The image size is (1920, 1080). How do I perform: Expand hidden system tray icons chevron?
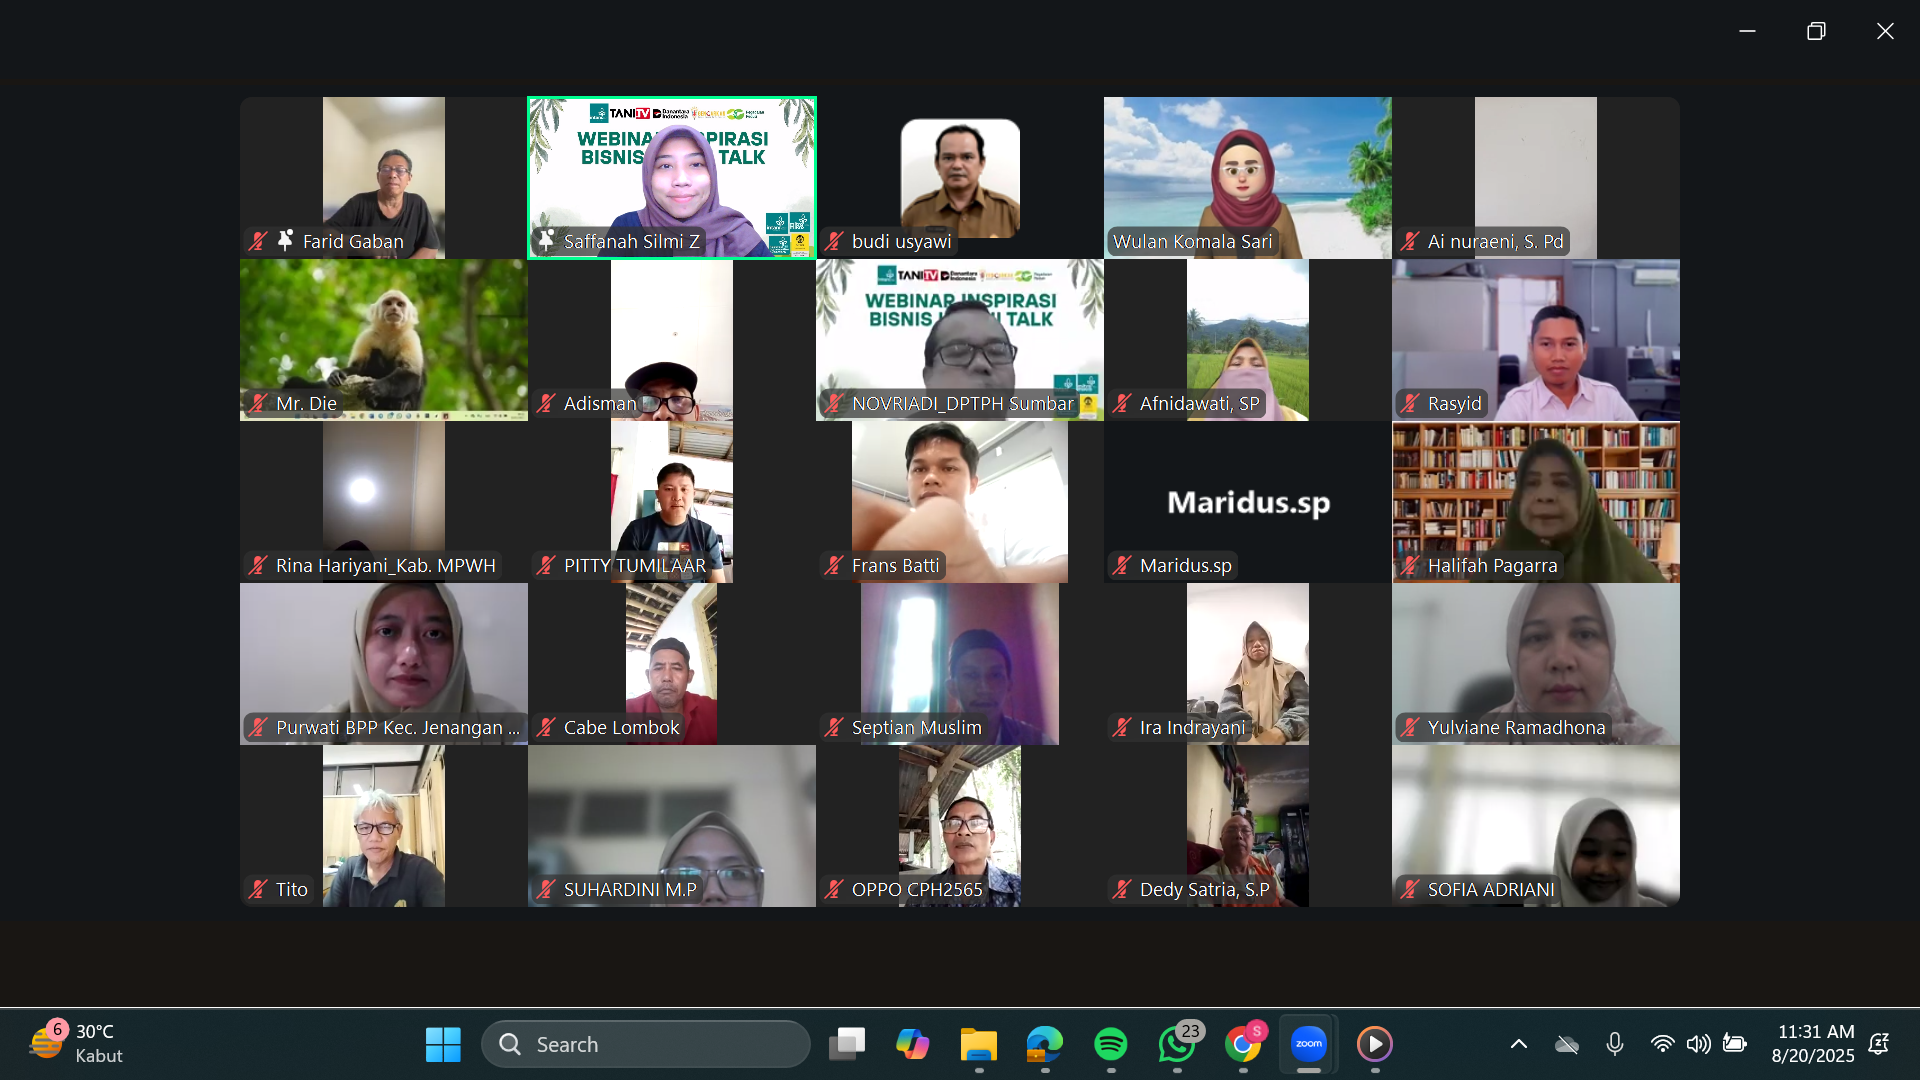(x=1518, y=1044)
